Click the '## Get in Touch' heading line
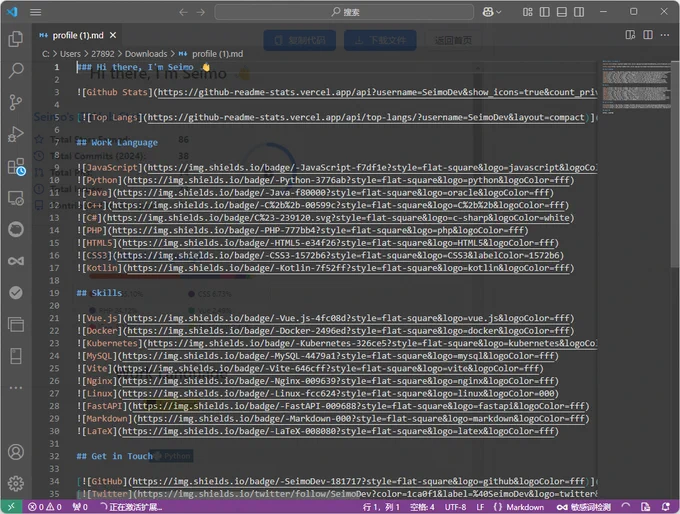The width and height of the screenshot is (680, 514). pos(114,456)
